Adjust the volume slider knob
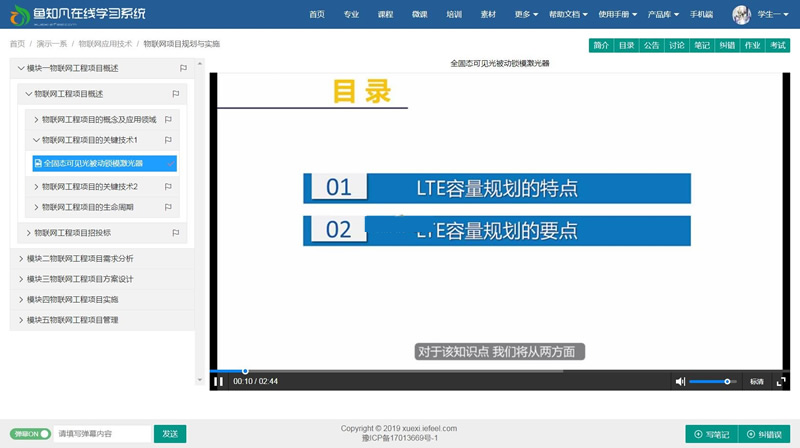 727,381
